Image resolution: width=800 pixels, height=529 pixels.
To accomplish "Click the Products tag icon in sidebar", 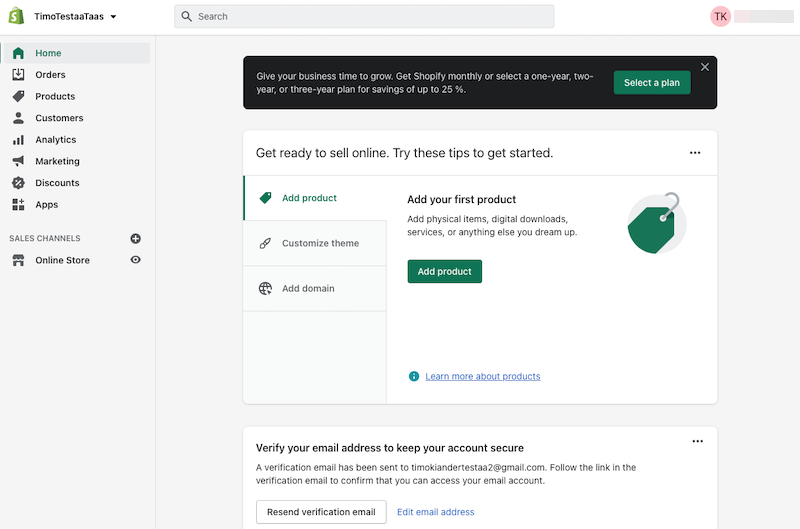I will click(18, 96).
